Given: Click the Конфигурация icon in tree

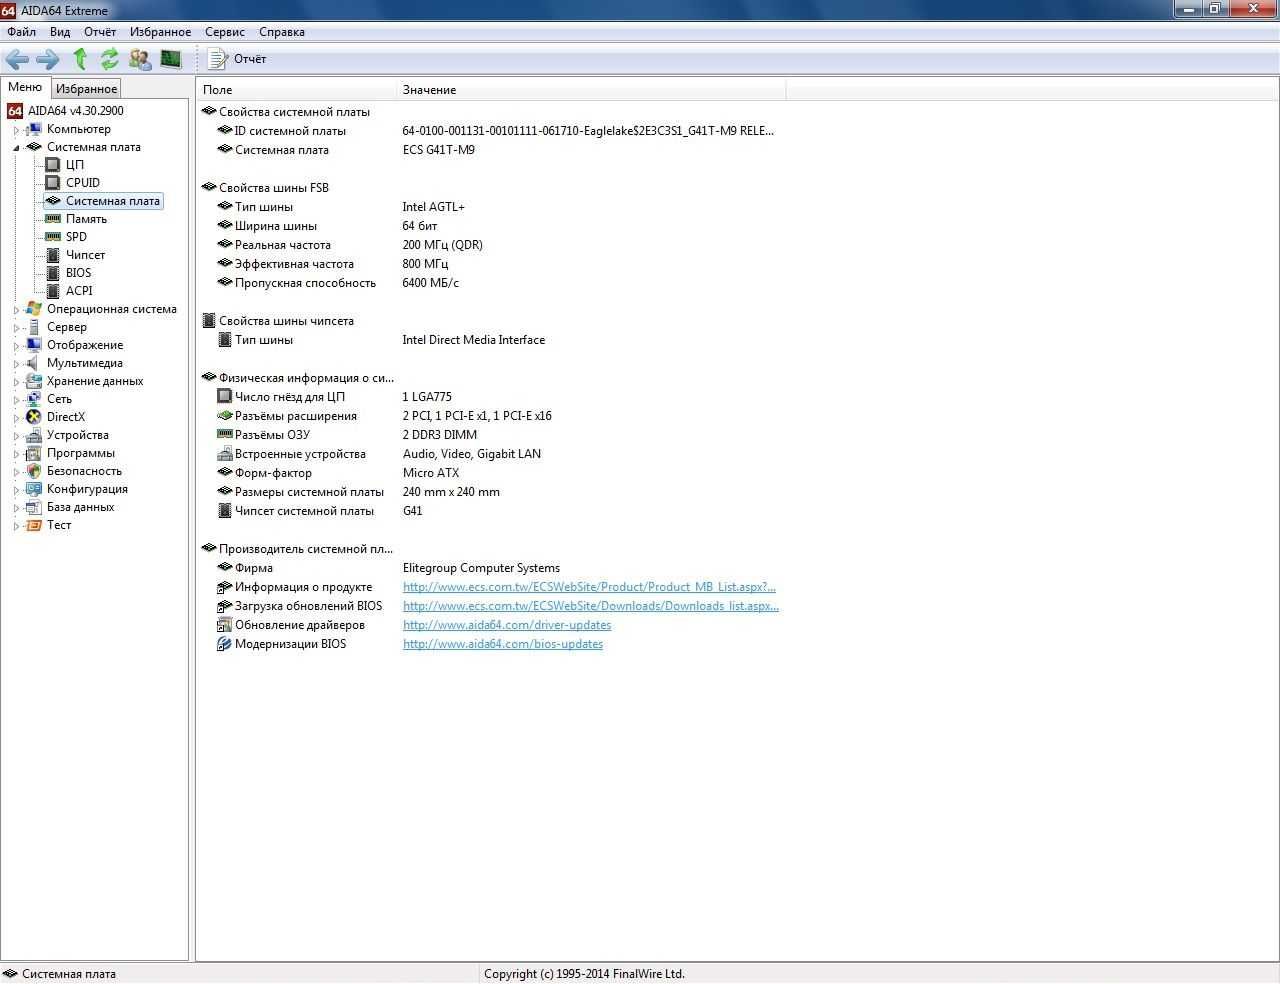Looking at the screenshot, I should point(34,489).
